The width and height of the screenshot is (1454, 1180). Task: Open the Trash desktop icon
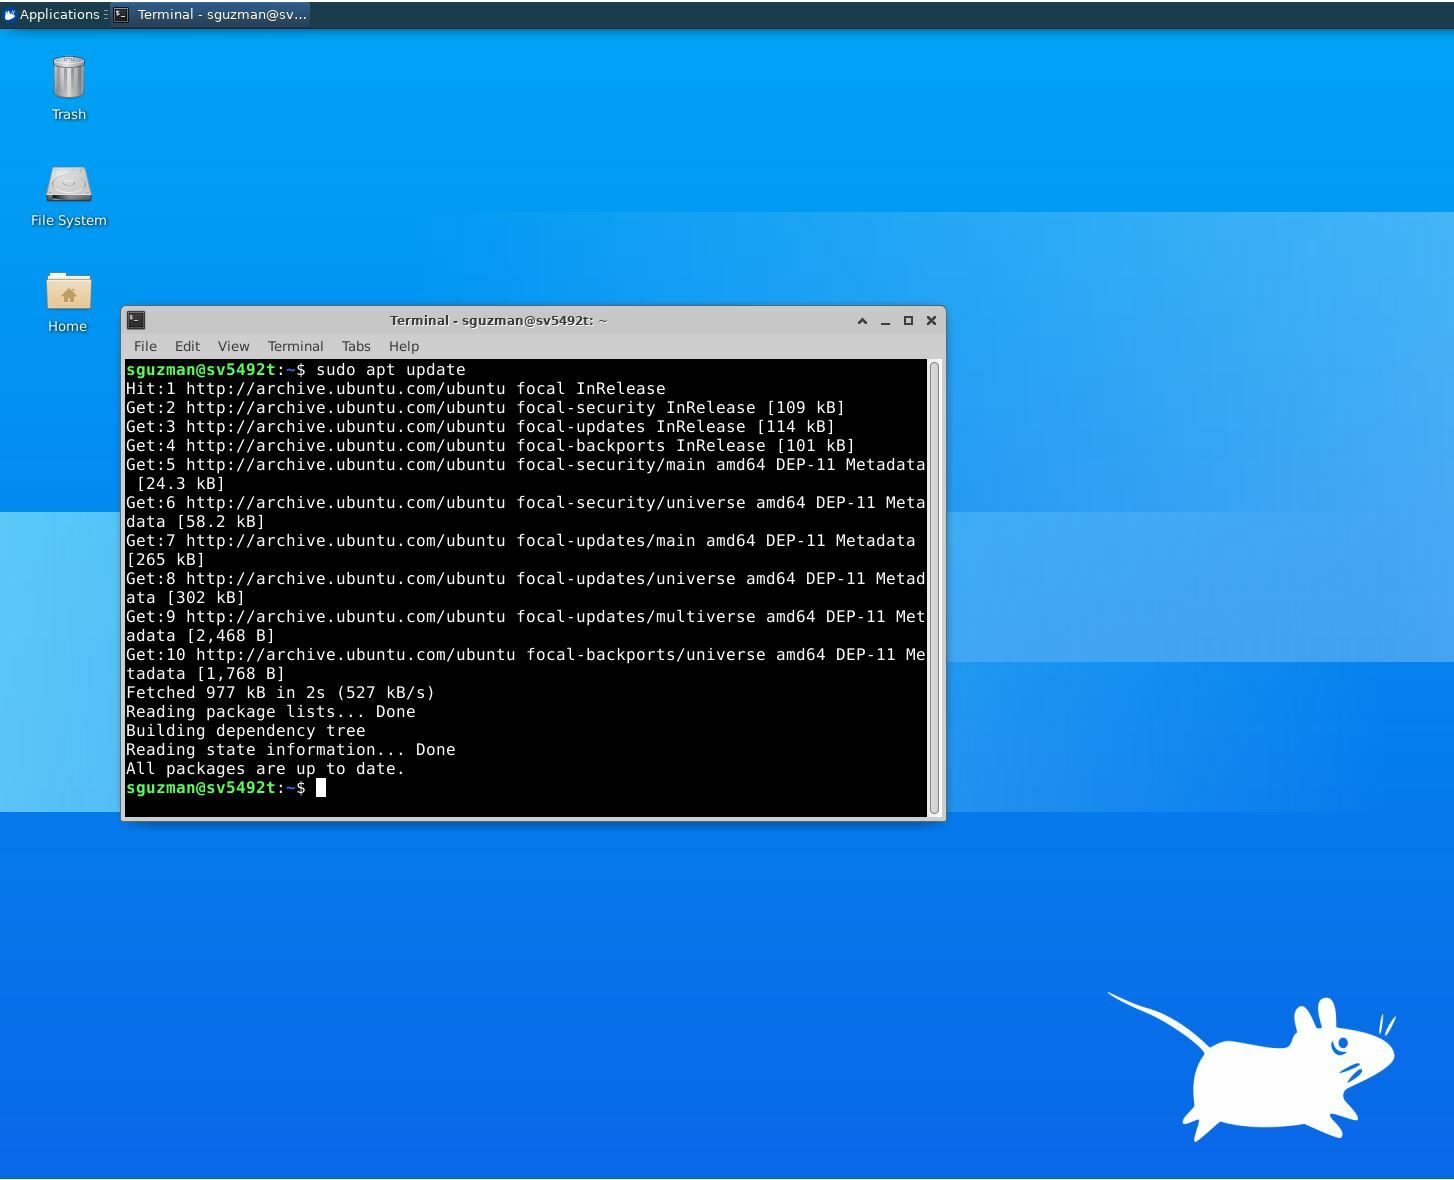(x=68, y=80)
